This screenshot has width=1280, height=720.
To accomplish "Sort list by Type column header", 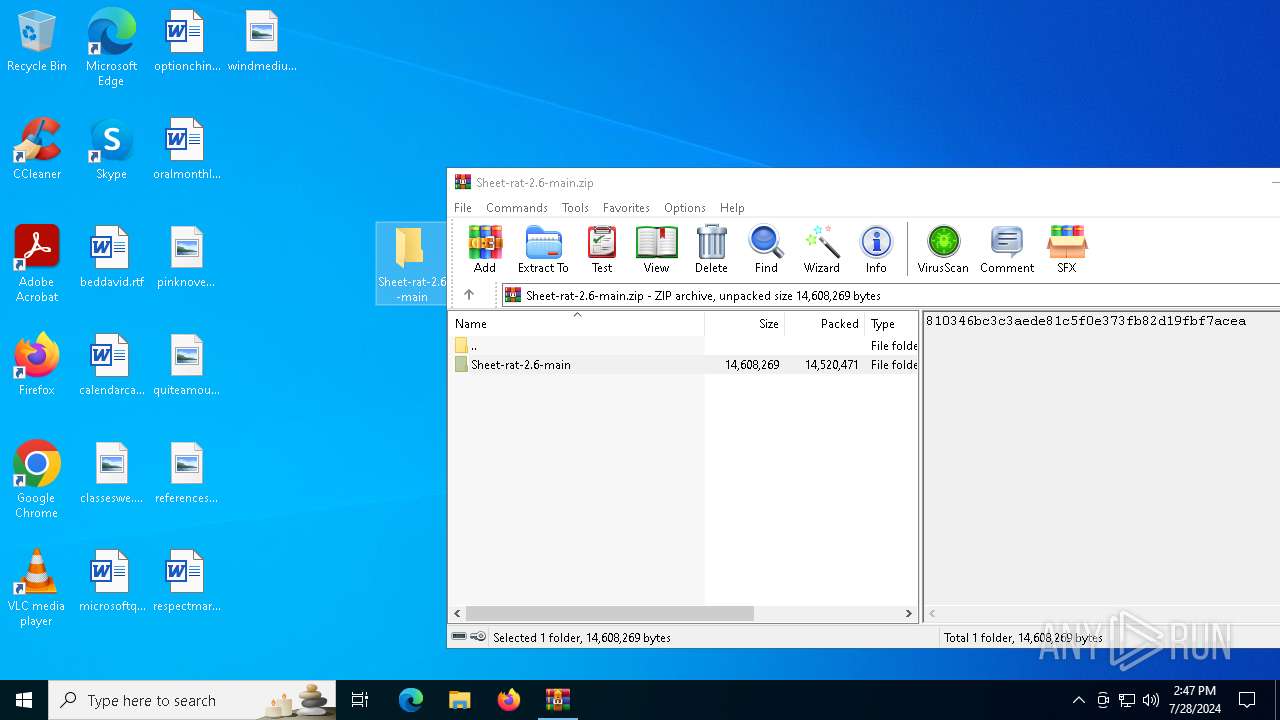I will coord(892,324).
